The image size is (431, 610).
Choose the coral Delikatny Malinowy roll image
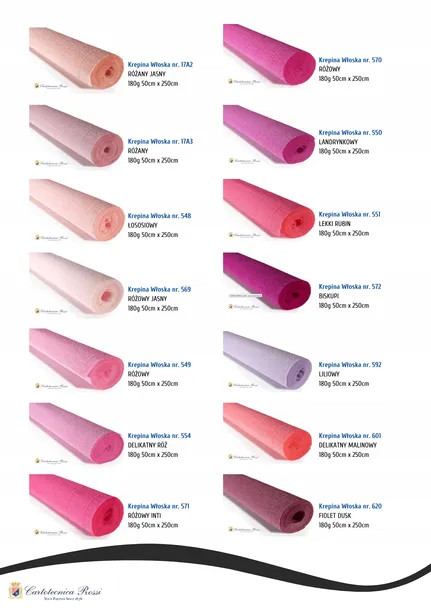click(x=267, y=431)
